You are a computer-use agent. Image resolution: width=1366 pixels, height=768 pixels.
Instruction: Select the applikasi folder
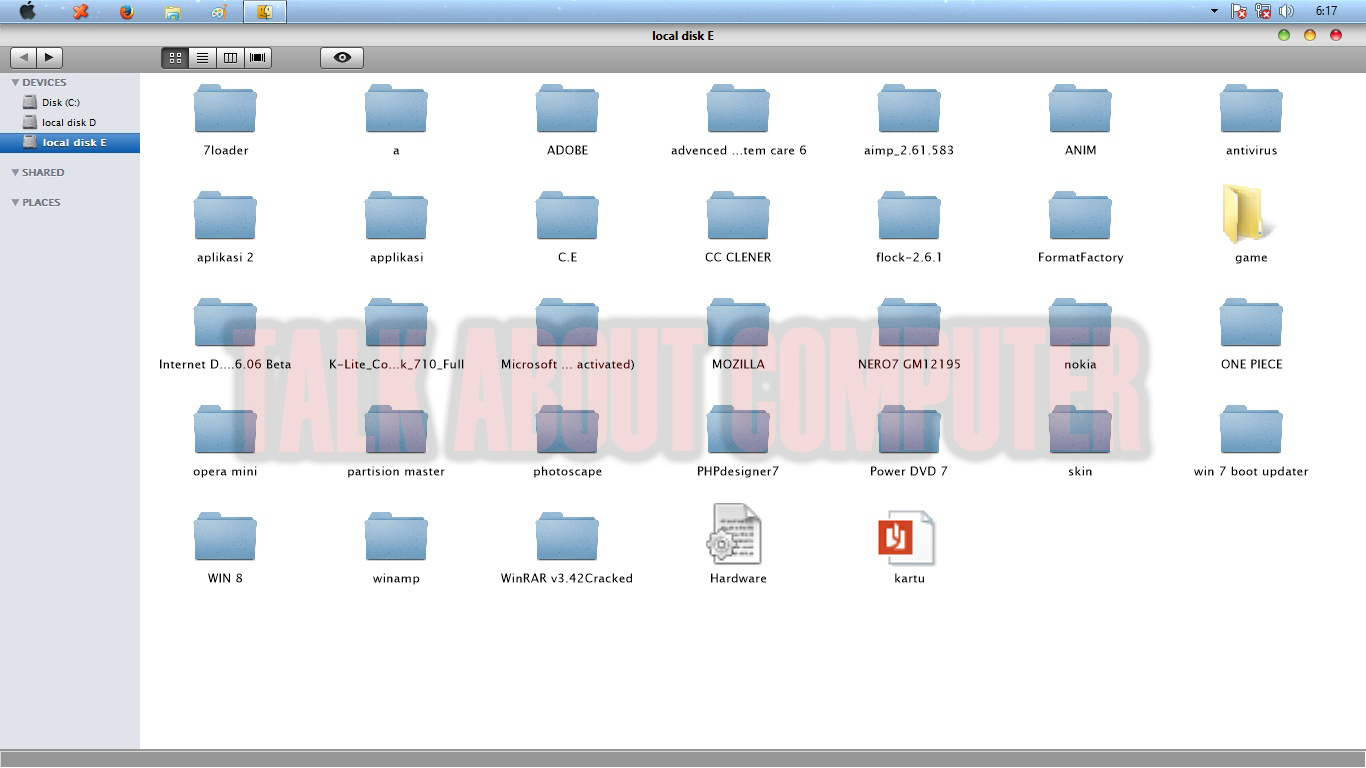[396, 227]
